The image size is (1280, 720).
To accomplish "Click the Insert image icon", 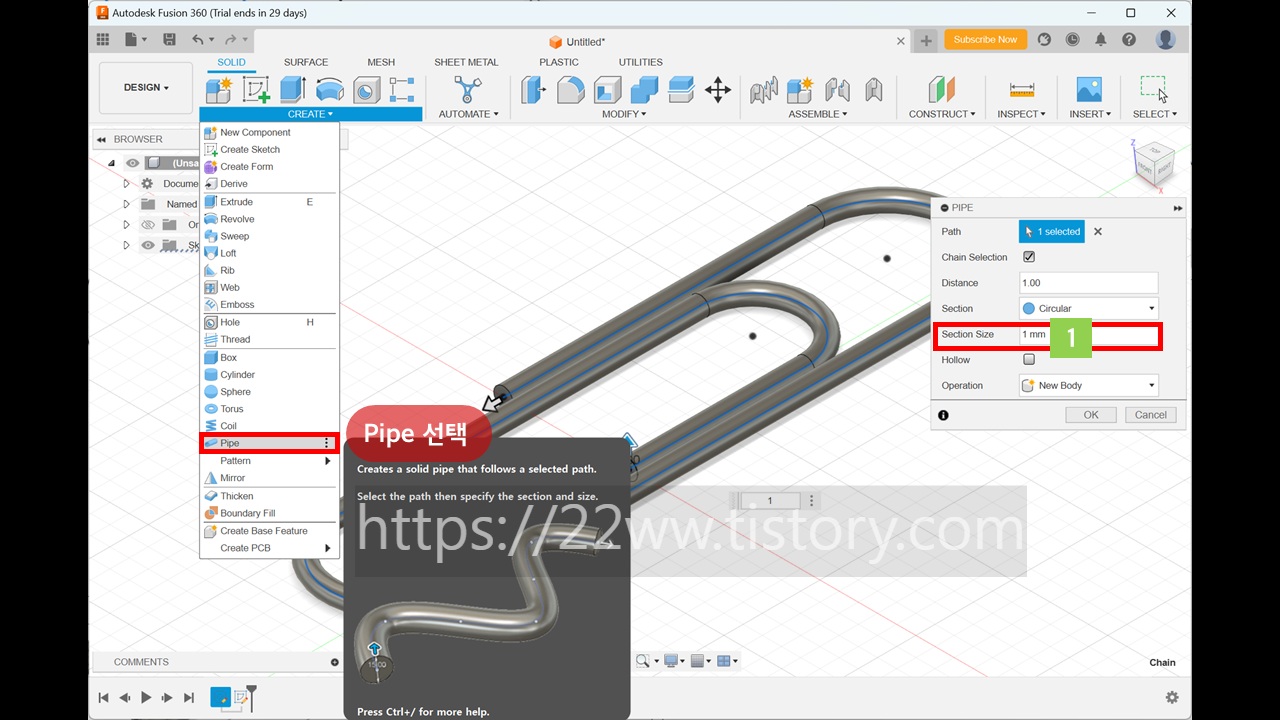I will click(x=1089, y=90).
